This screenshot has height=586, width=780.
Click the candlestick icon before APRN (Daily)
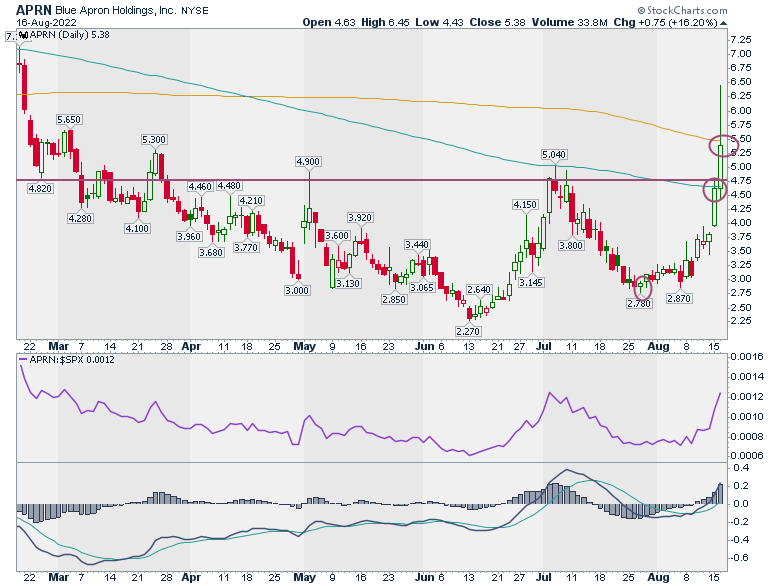click(x=23, y=35)
